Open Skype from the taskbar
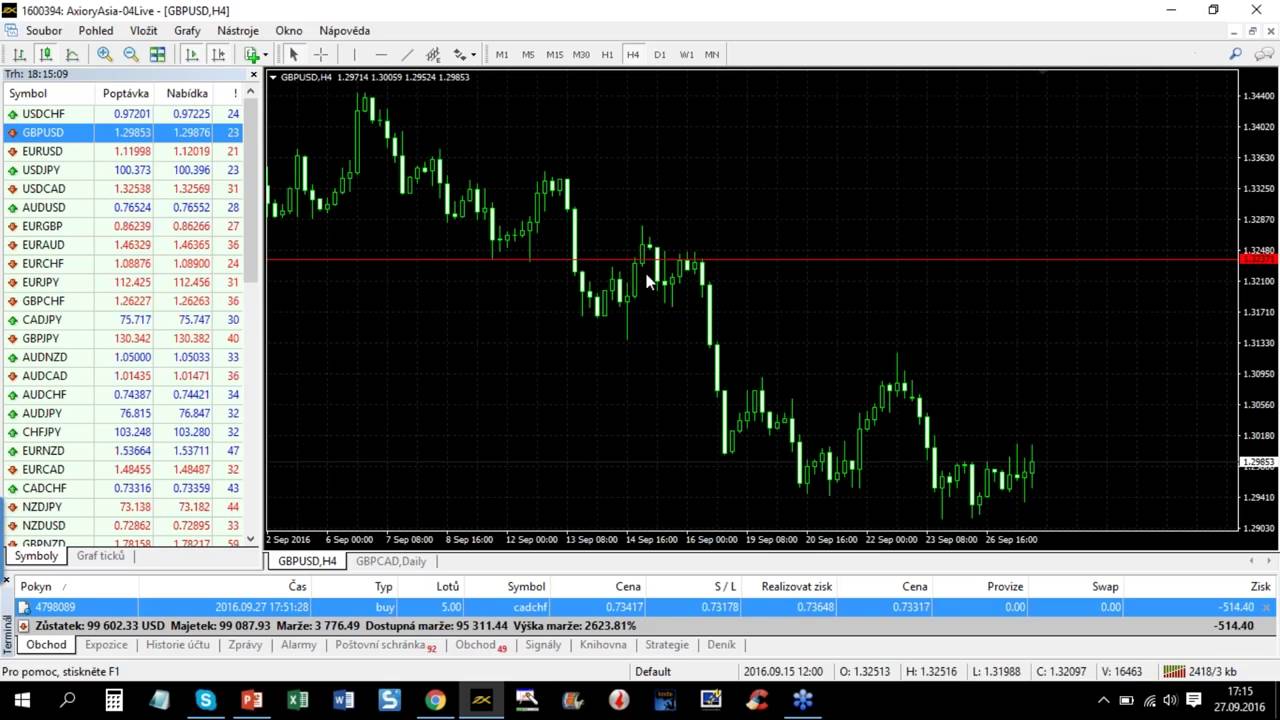 pos(205,700)
